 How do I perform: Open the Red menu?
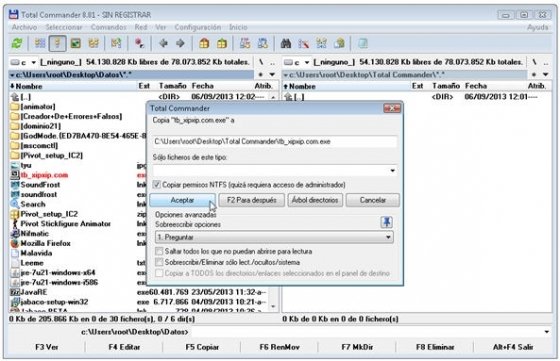141,27
